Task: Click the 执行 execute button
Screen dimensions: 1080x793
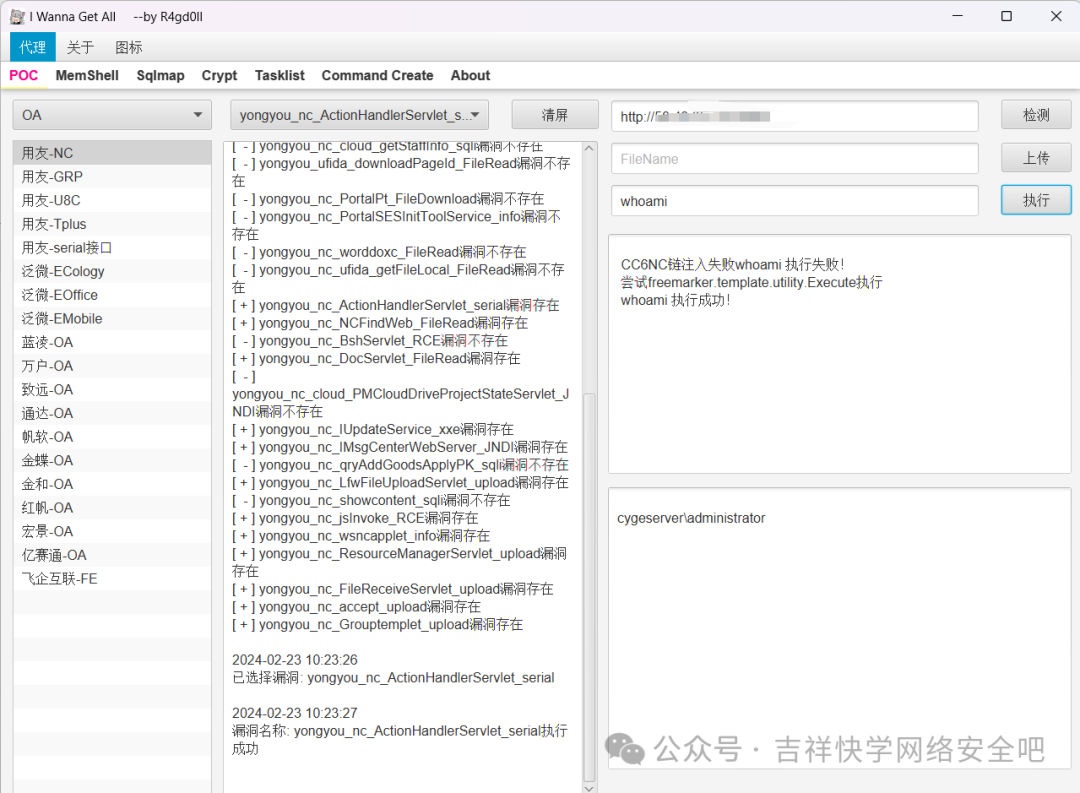Action: pos(1036,200)
